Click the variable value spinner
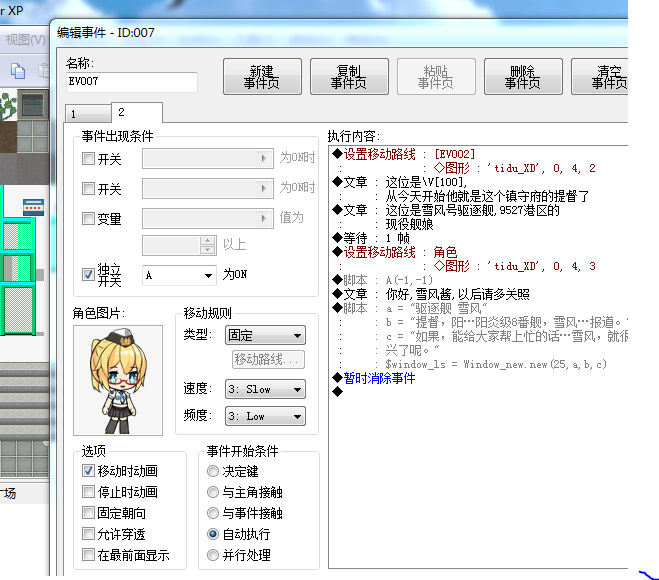Image resolution: width=659 pixels, height=580 pixels. click(x=208, y=245)
